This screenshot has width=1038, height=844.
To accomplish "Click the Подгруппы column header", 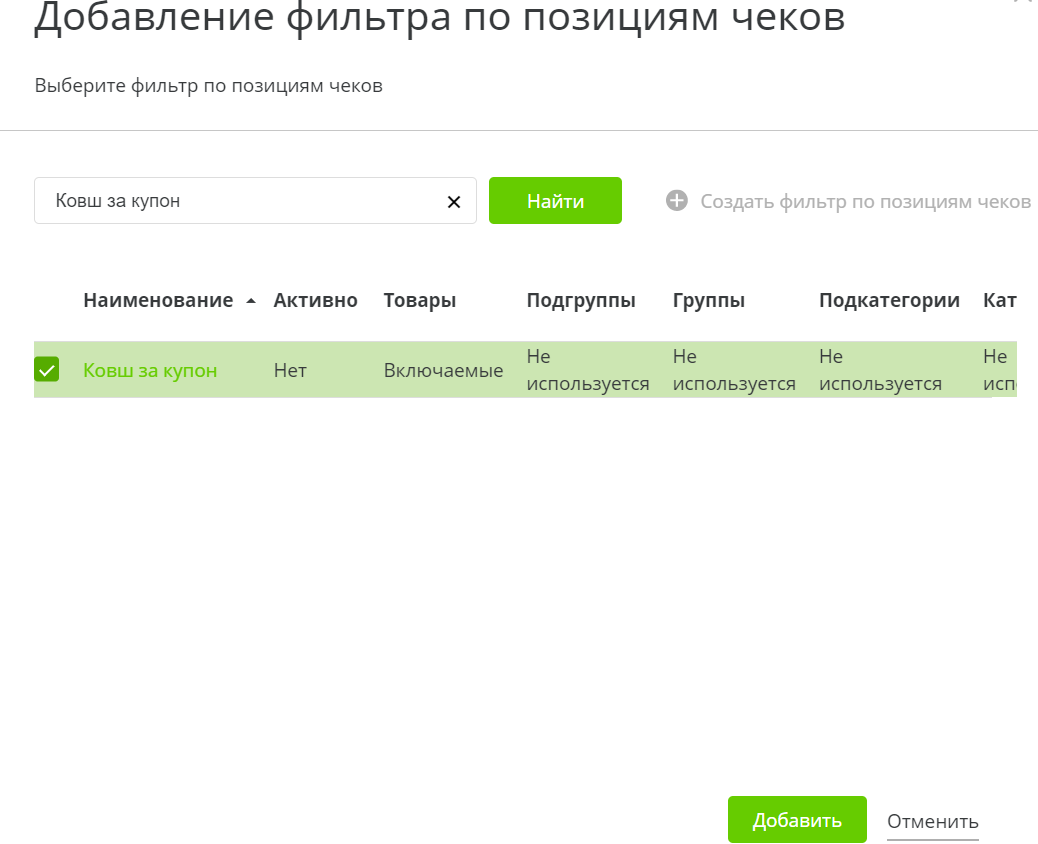I will coord(580,299).
